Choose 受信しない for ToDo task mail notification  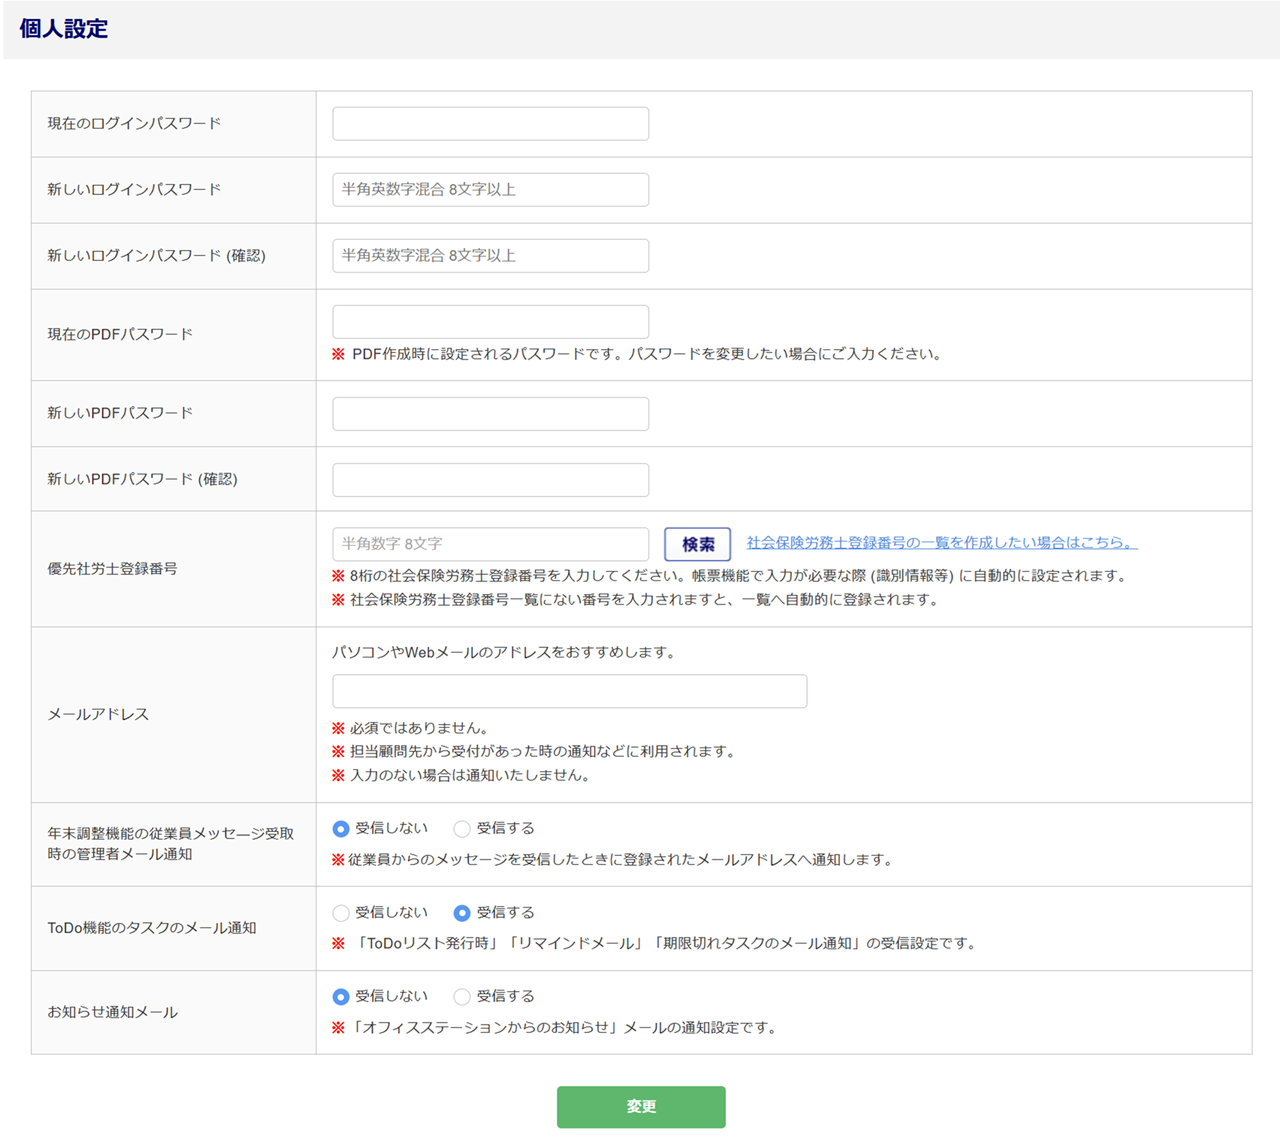pyautogui.click(x=341, y=913)
